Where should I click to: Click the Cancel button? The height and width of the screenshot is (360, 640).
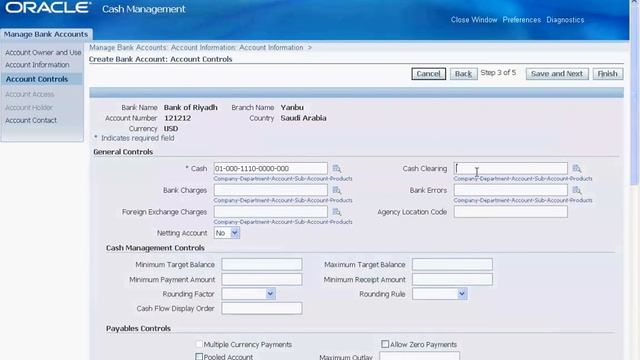point(428,73)
